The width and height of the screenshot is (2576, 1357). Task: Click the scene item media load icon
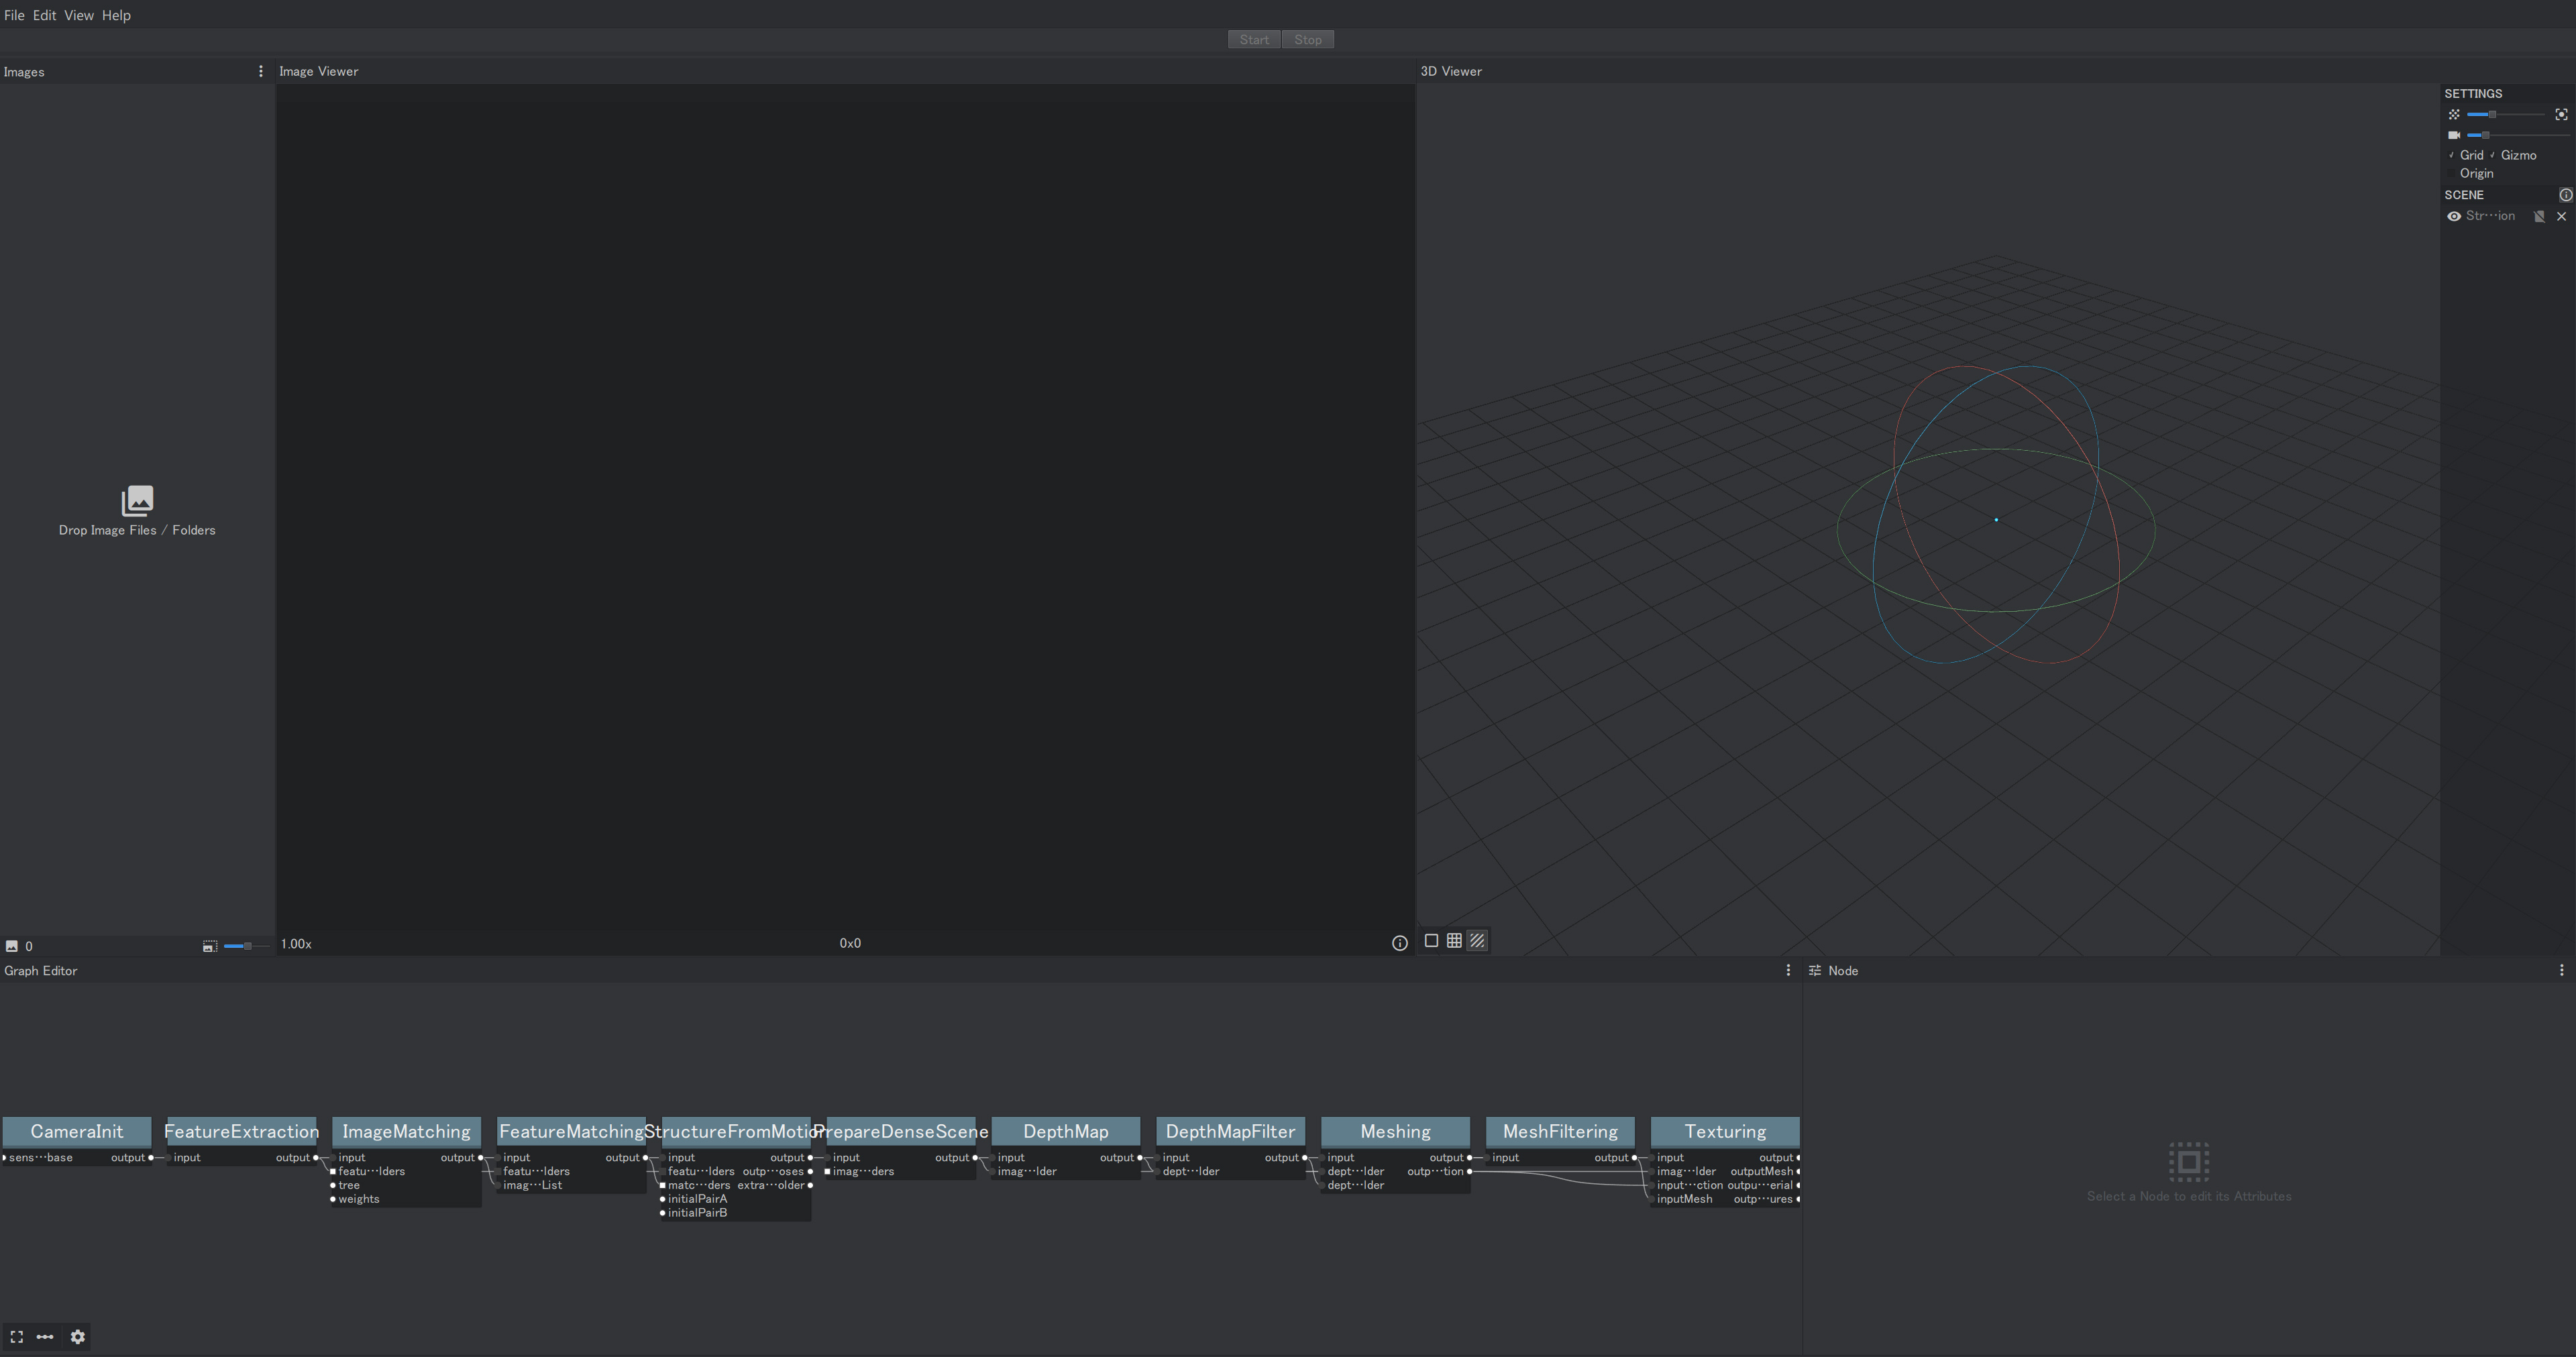2539,216
